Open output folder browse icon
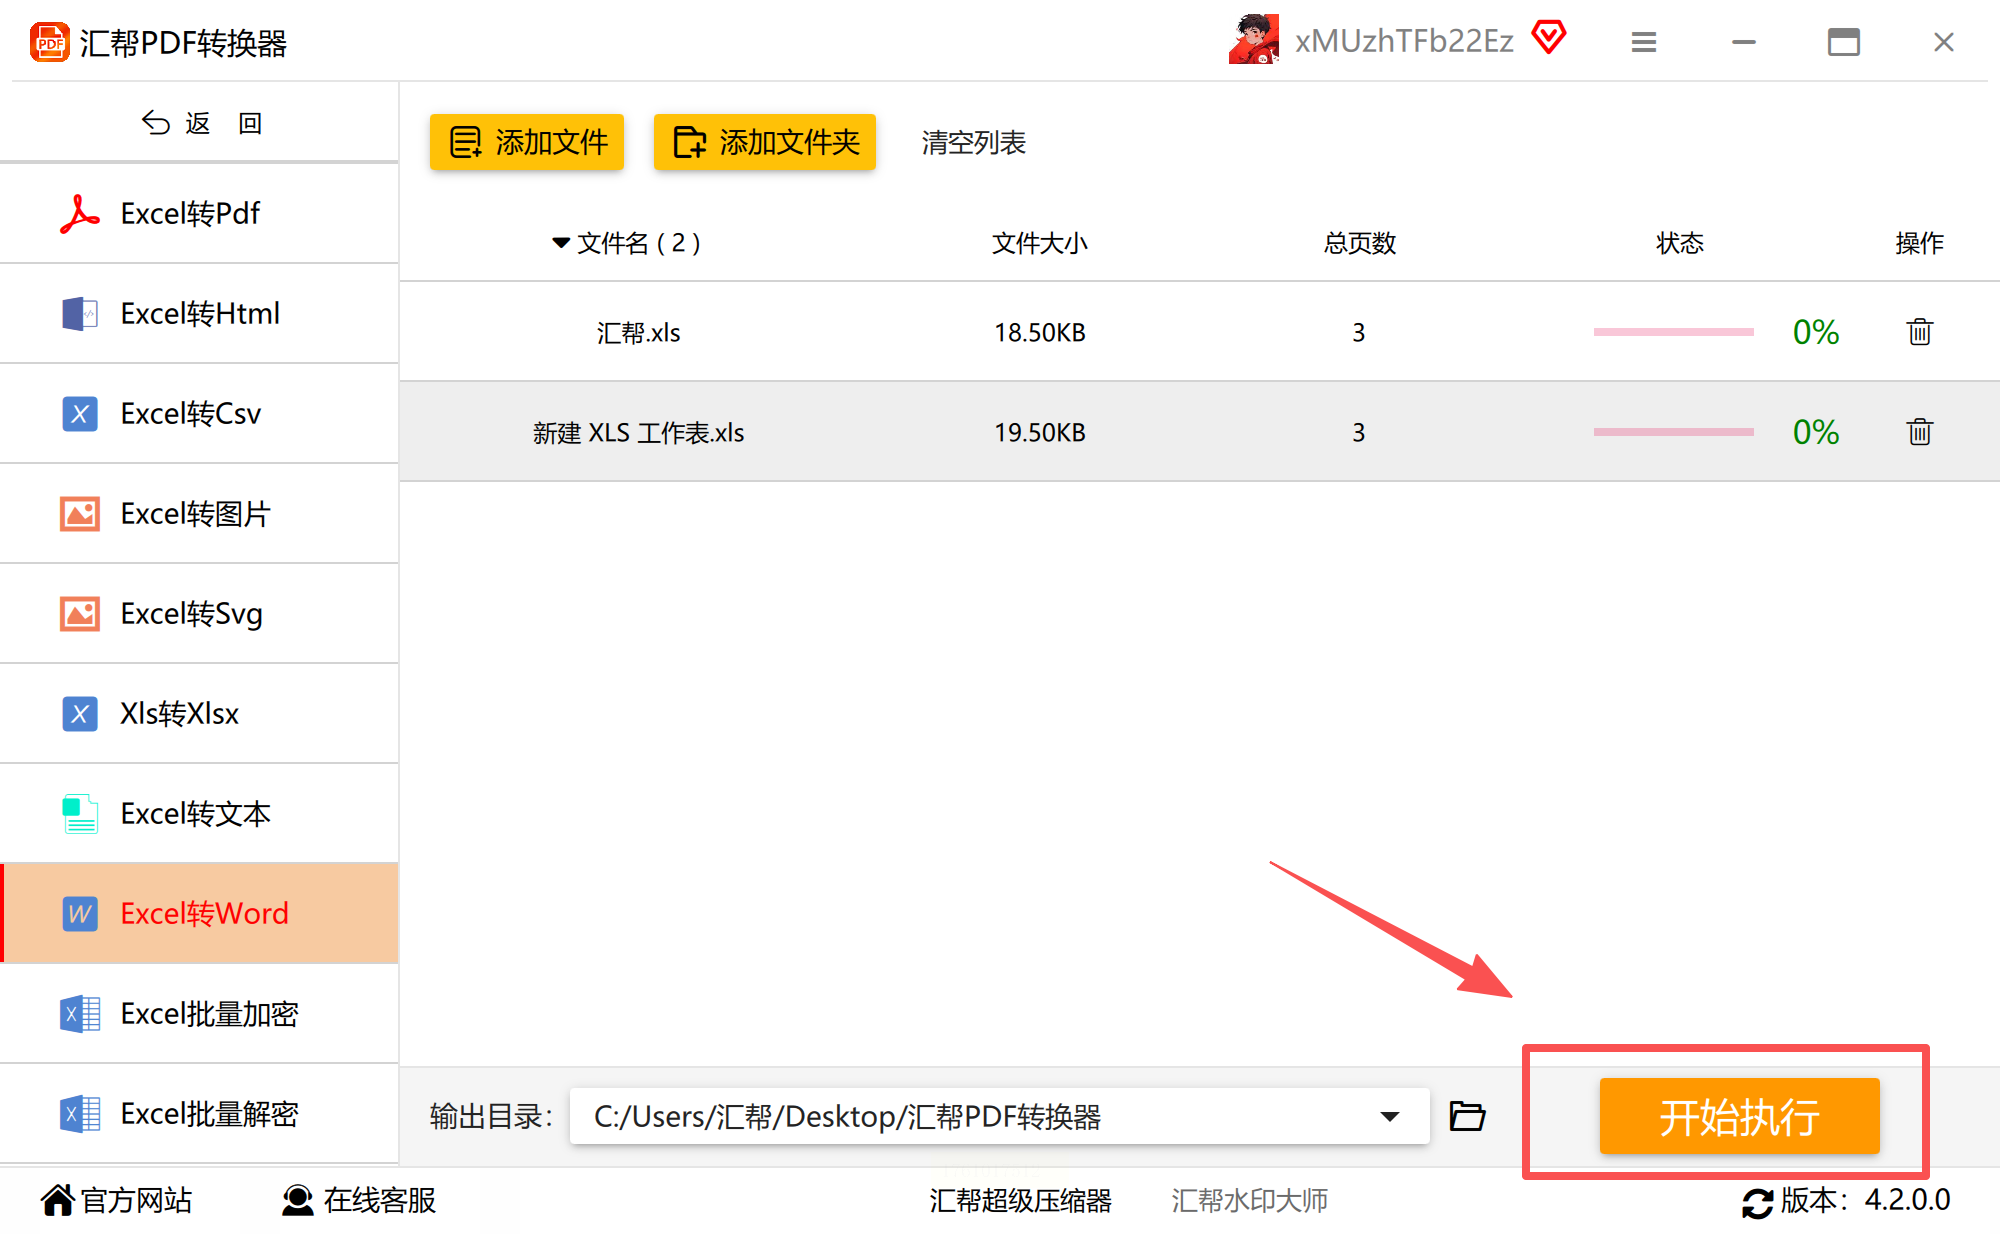The height and width of the screenshot is (1234, 2000). click(1467, 1116)
